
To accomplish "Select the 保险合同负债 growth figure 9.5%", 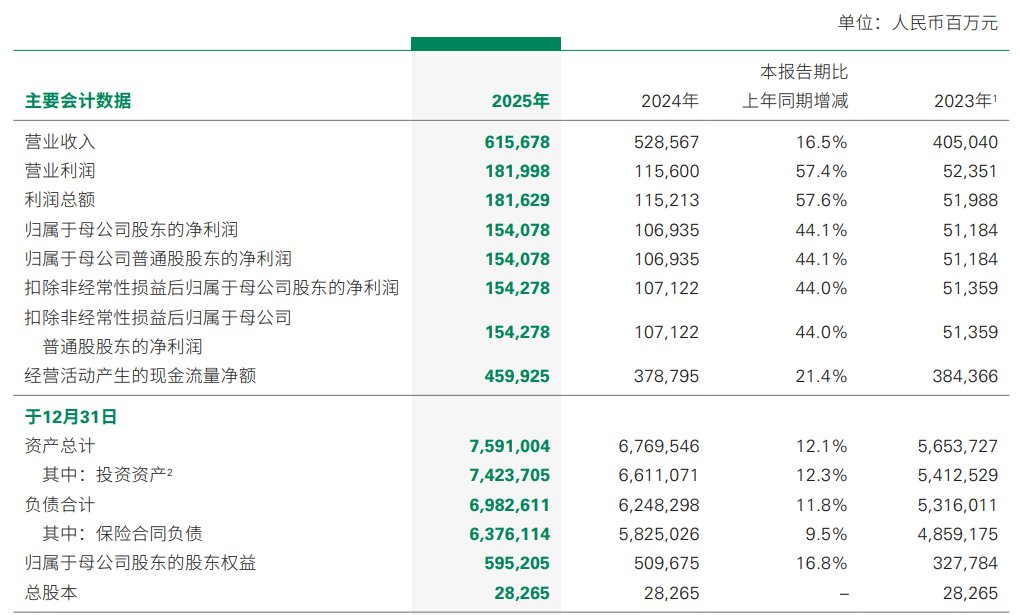I will (826, 534).
